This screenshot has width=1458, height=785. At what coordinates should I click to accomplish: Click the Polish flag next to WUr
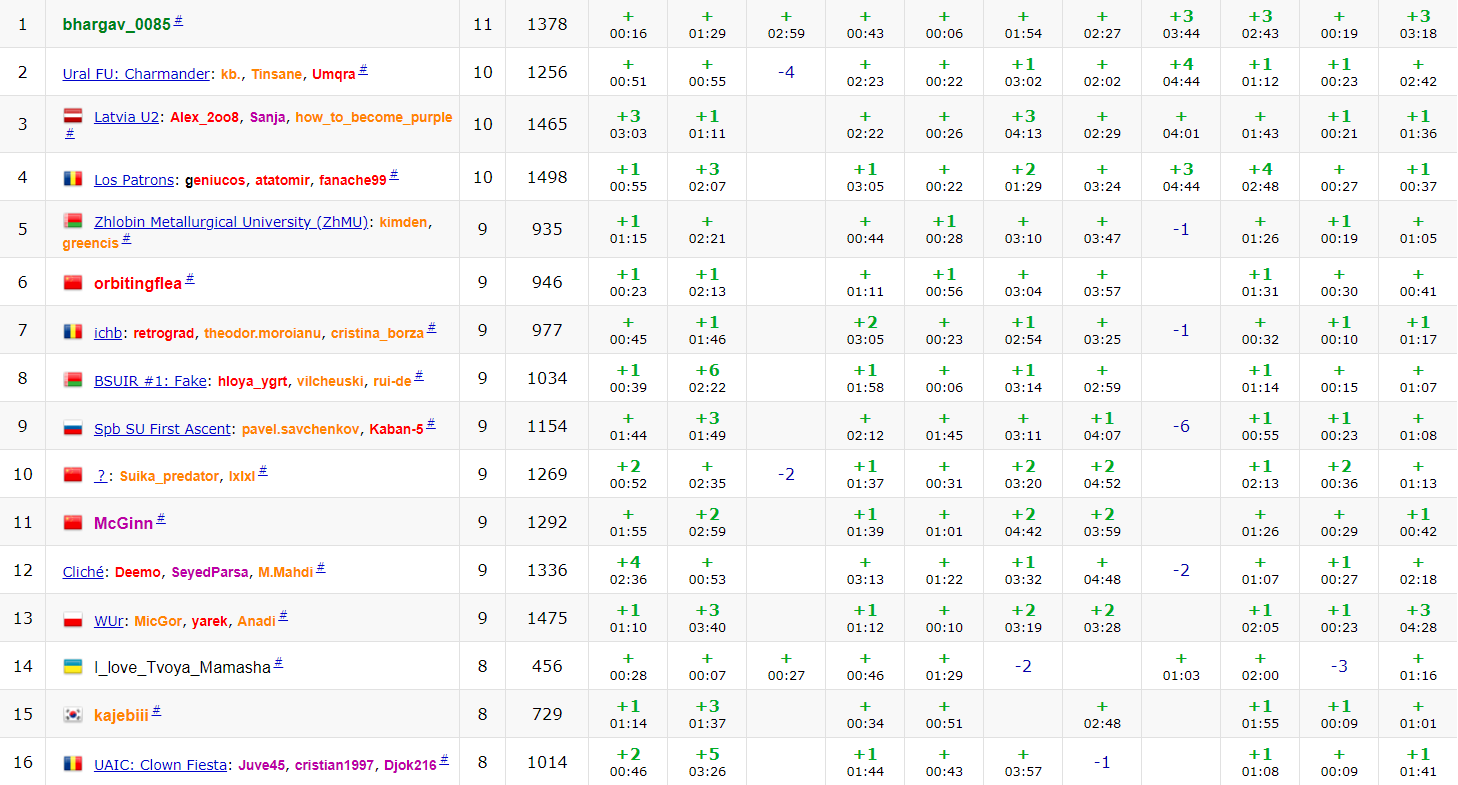(72, 620)
